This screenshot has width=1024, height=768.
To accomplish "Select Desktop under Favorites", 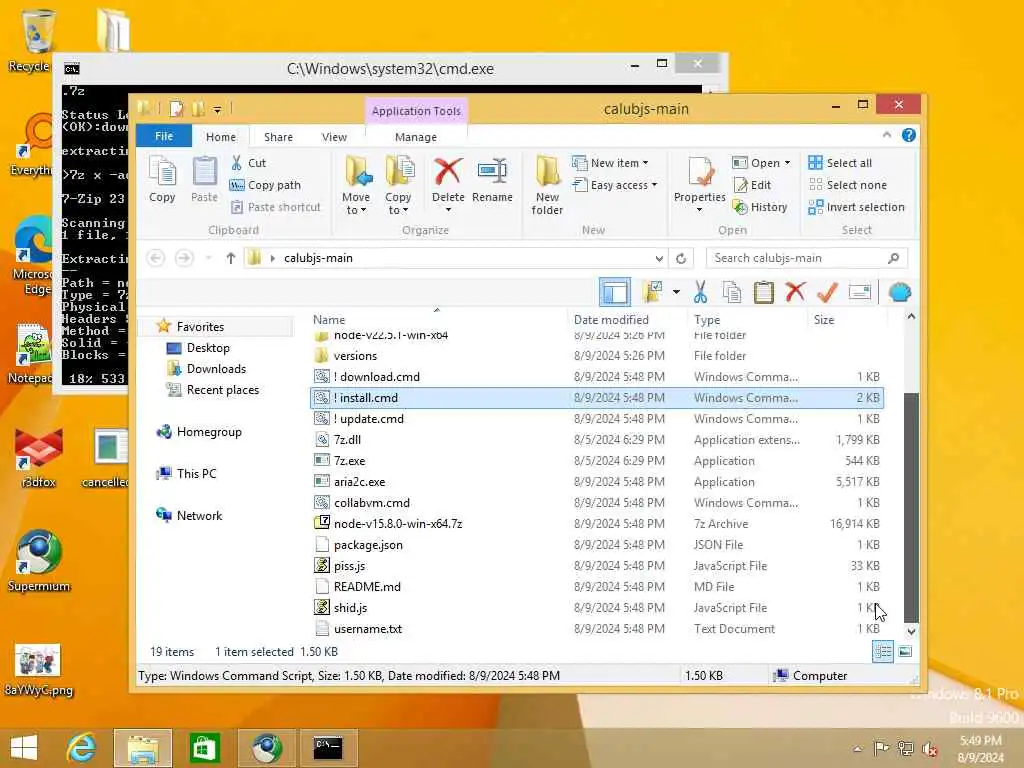I will [199, 347].
